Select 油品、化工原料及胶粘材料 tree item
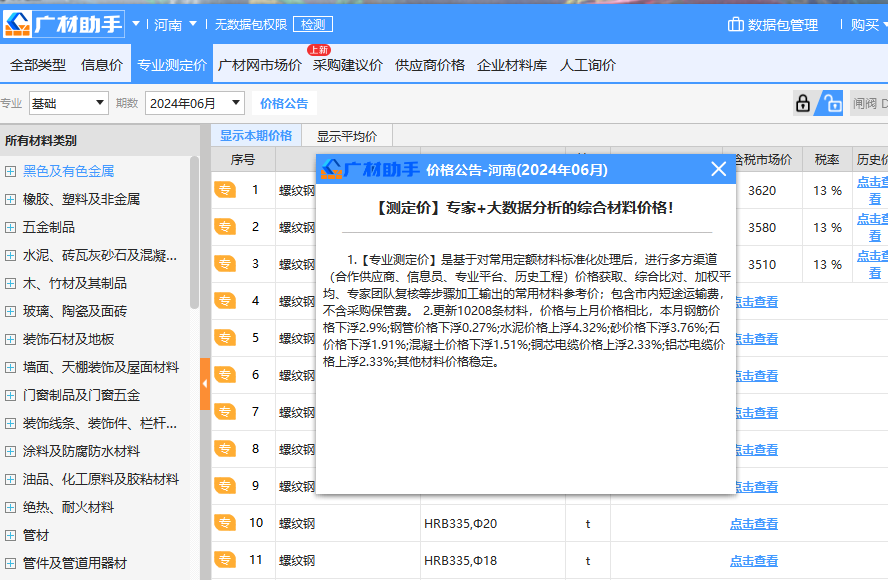 coord(101,479)
